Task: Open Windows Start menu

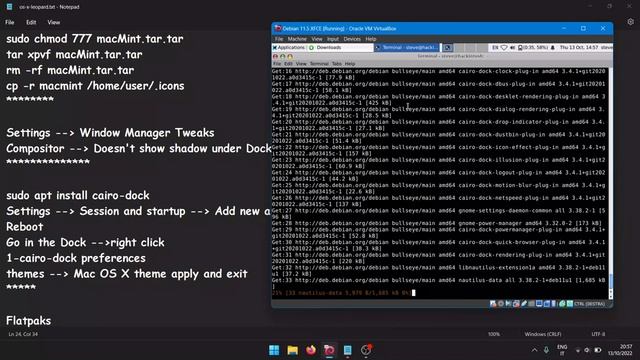Action: point(274,350)
